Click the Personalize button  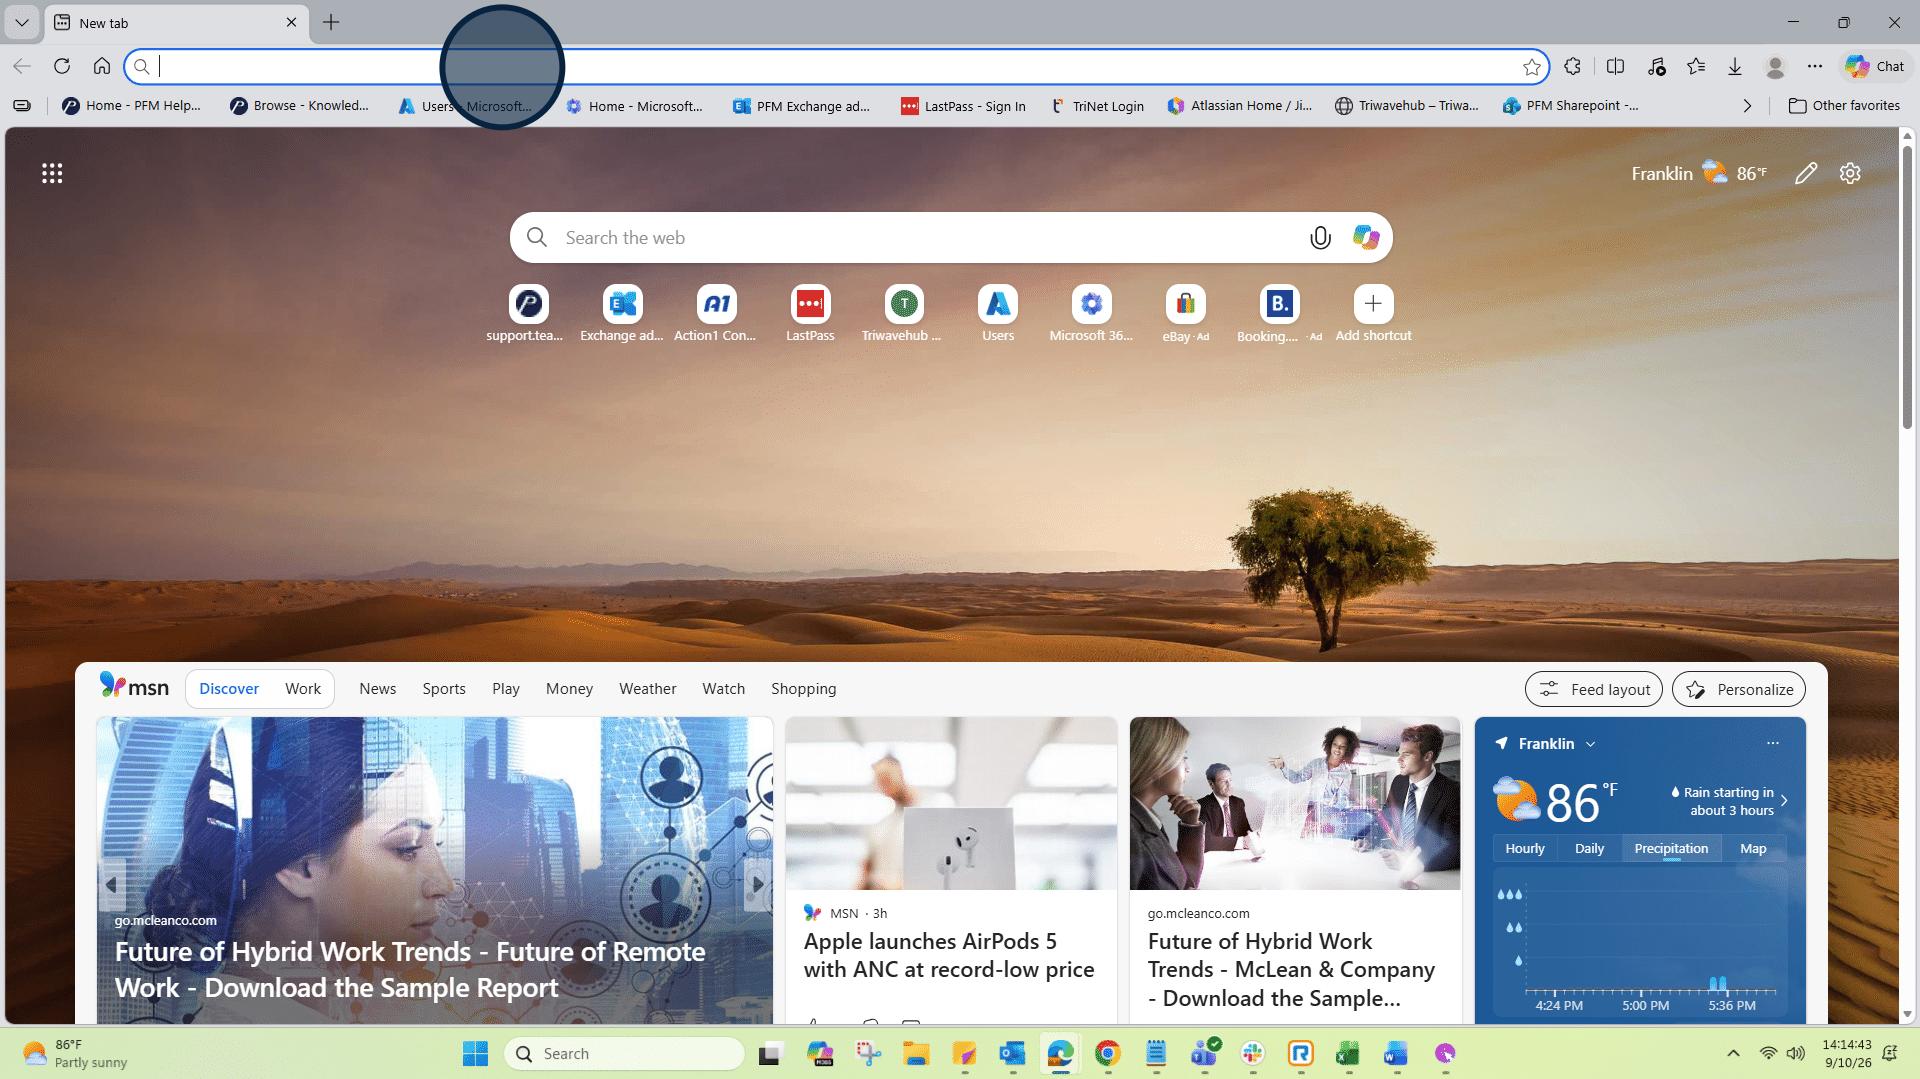click(1739, 689)
